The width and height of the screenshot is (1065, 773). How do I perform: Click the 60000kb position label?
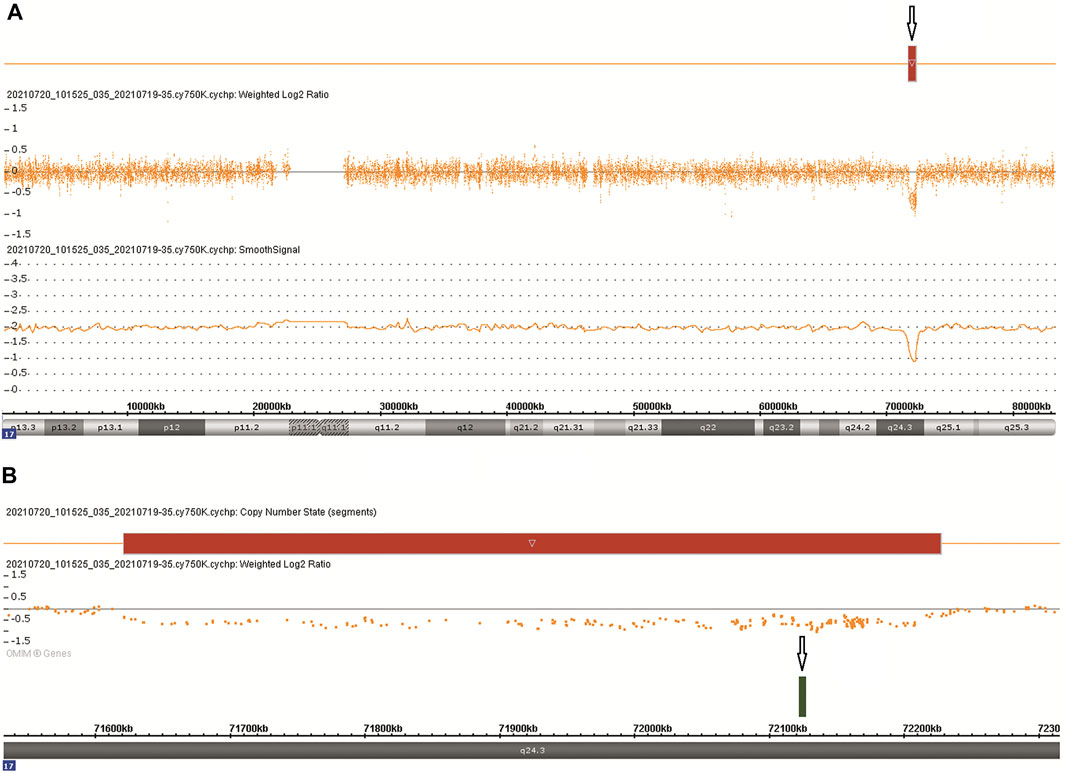[x=778, y=406]
